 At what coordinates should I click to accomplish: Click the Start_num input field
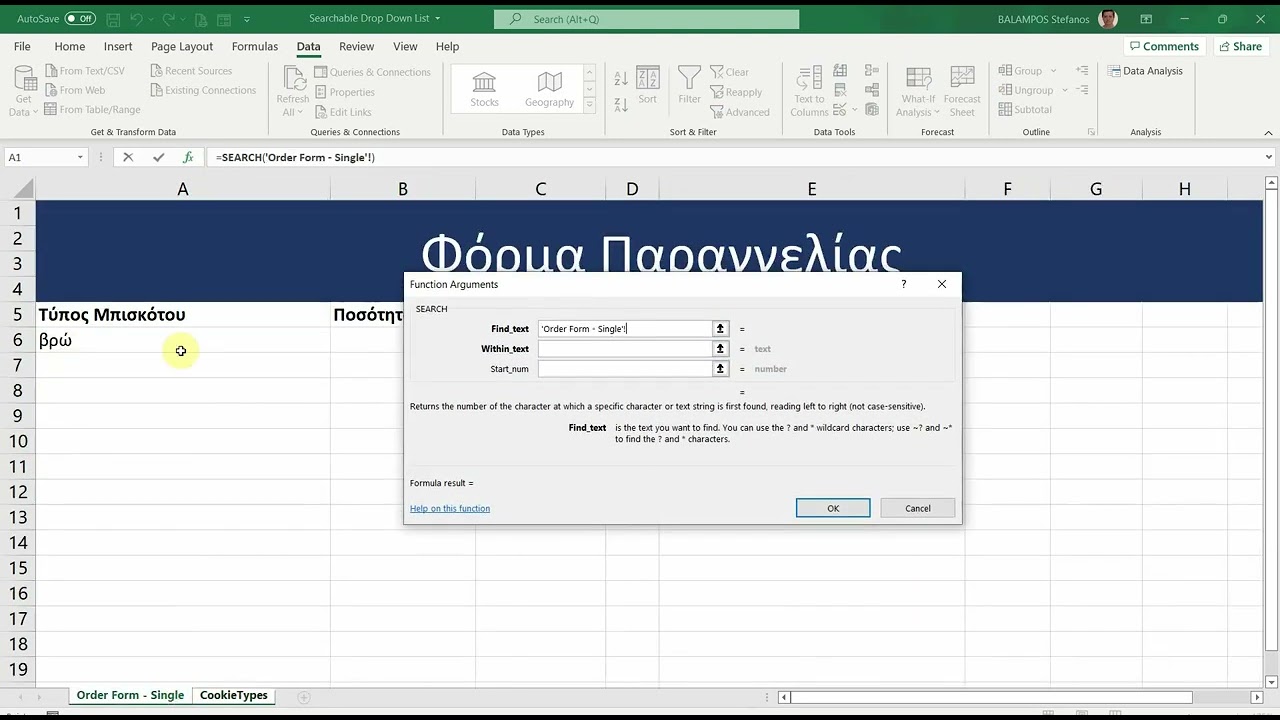click(625, 369)
